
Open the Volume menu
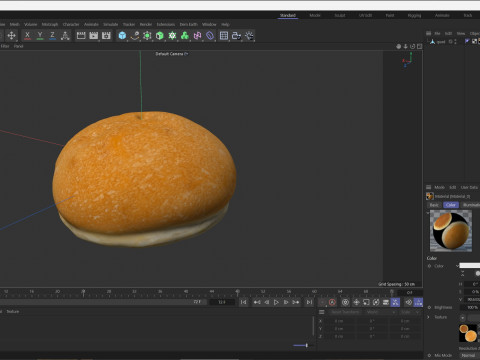30,24
